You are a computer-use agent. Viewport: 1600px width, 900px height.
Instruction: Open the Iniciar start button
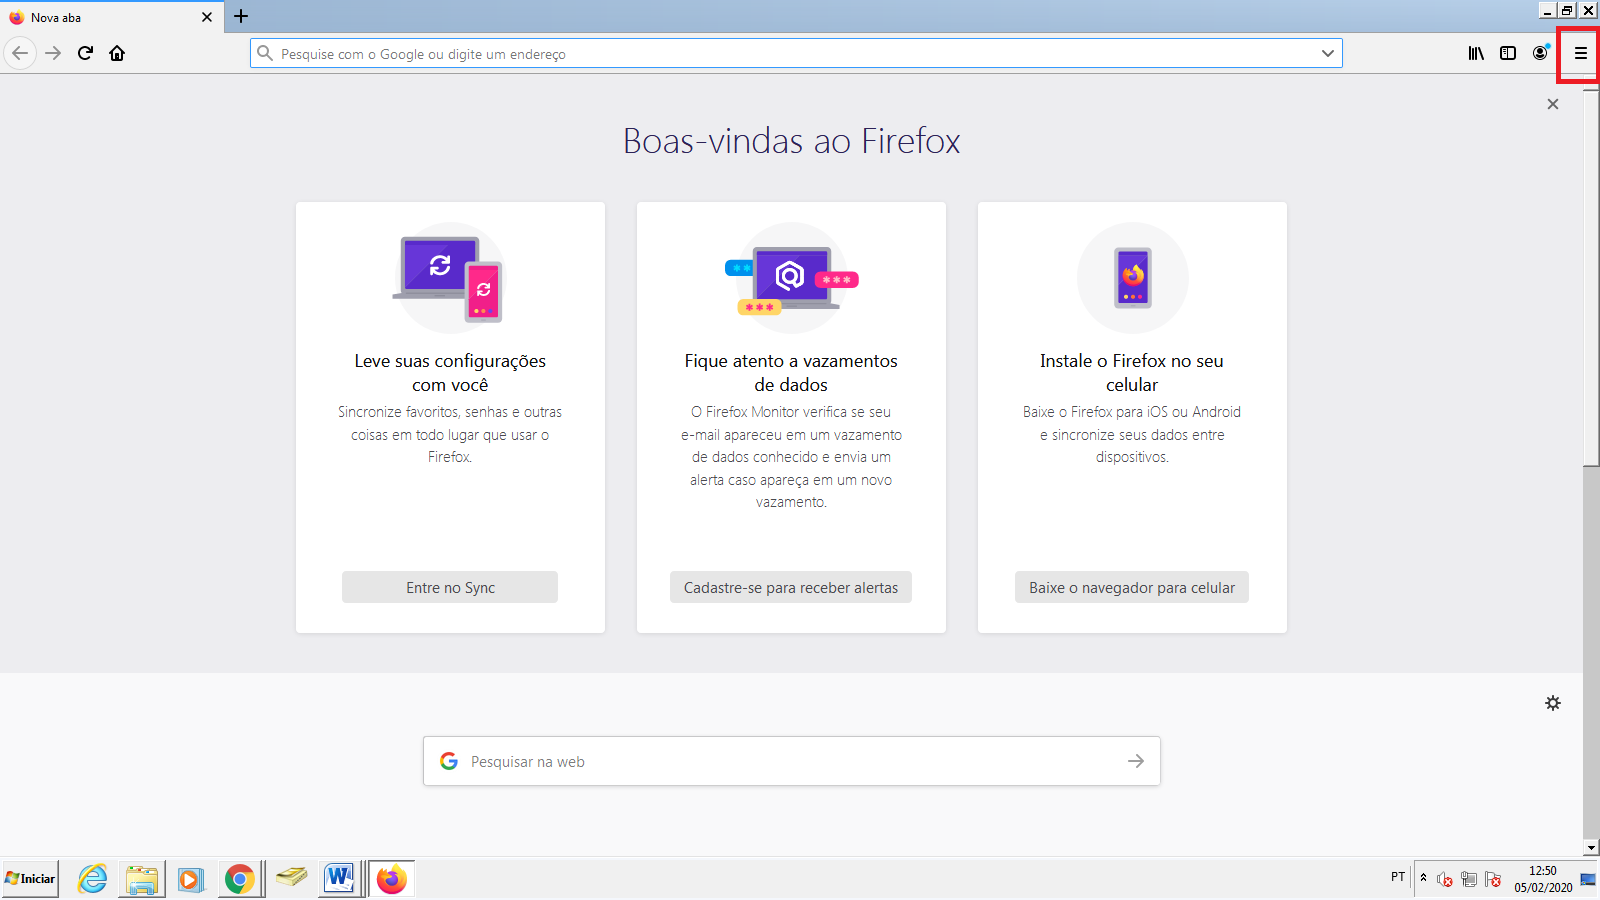pos(30,879)
